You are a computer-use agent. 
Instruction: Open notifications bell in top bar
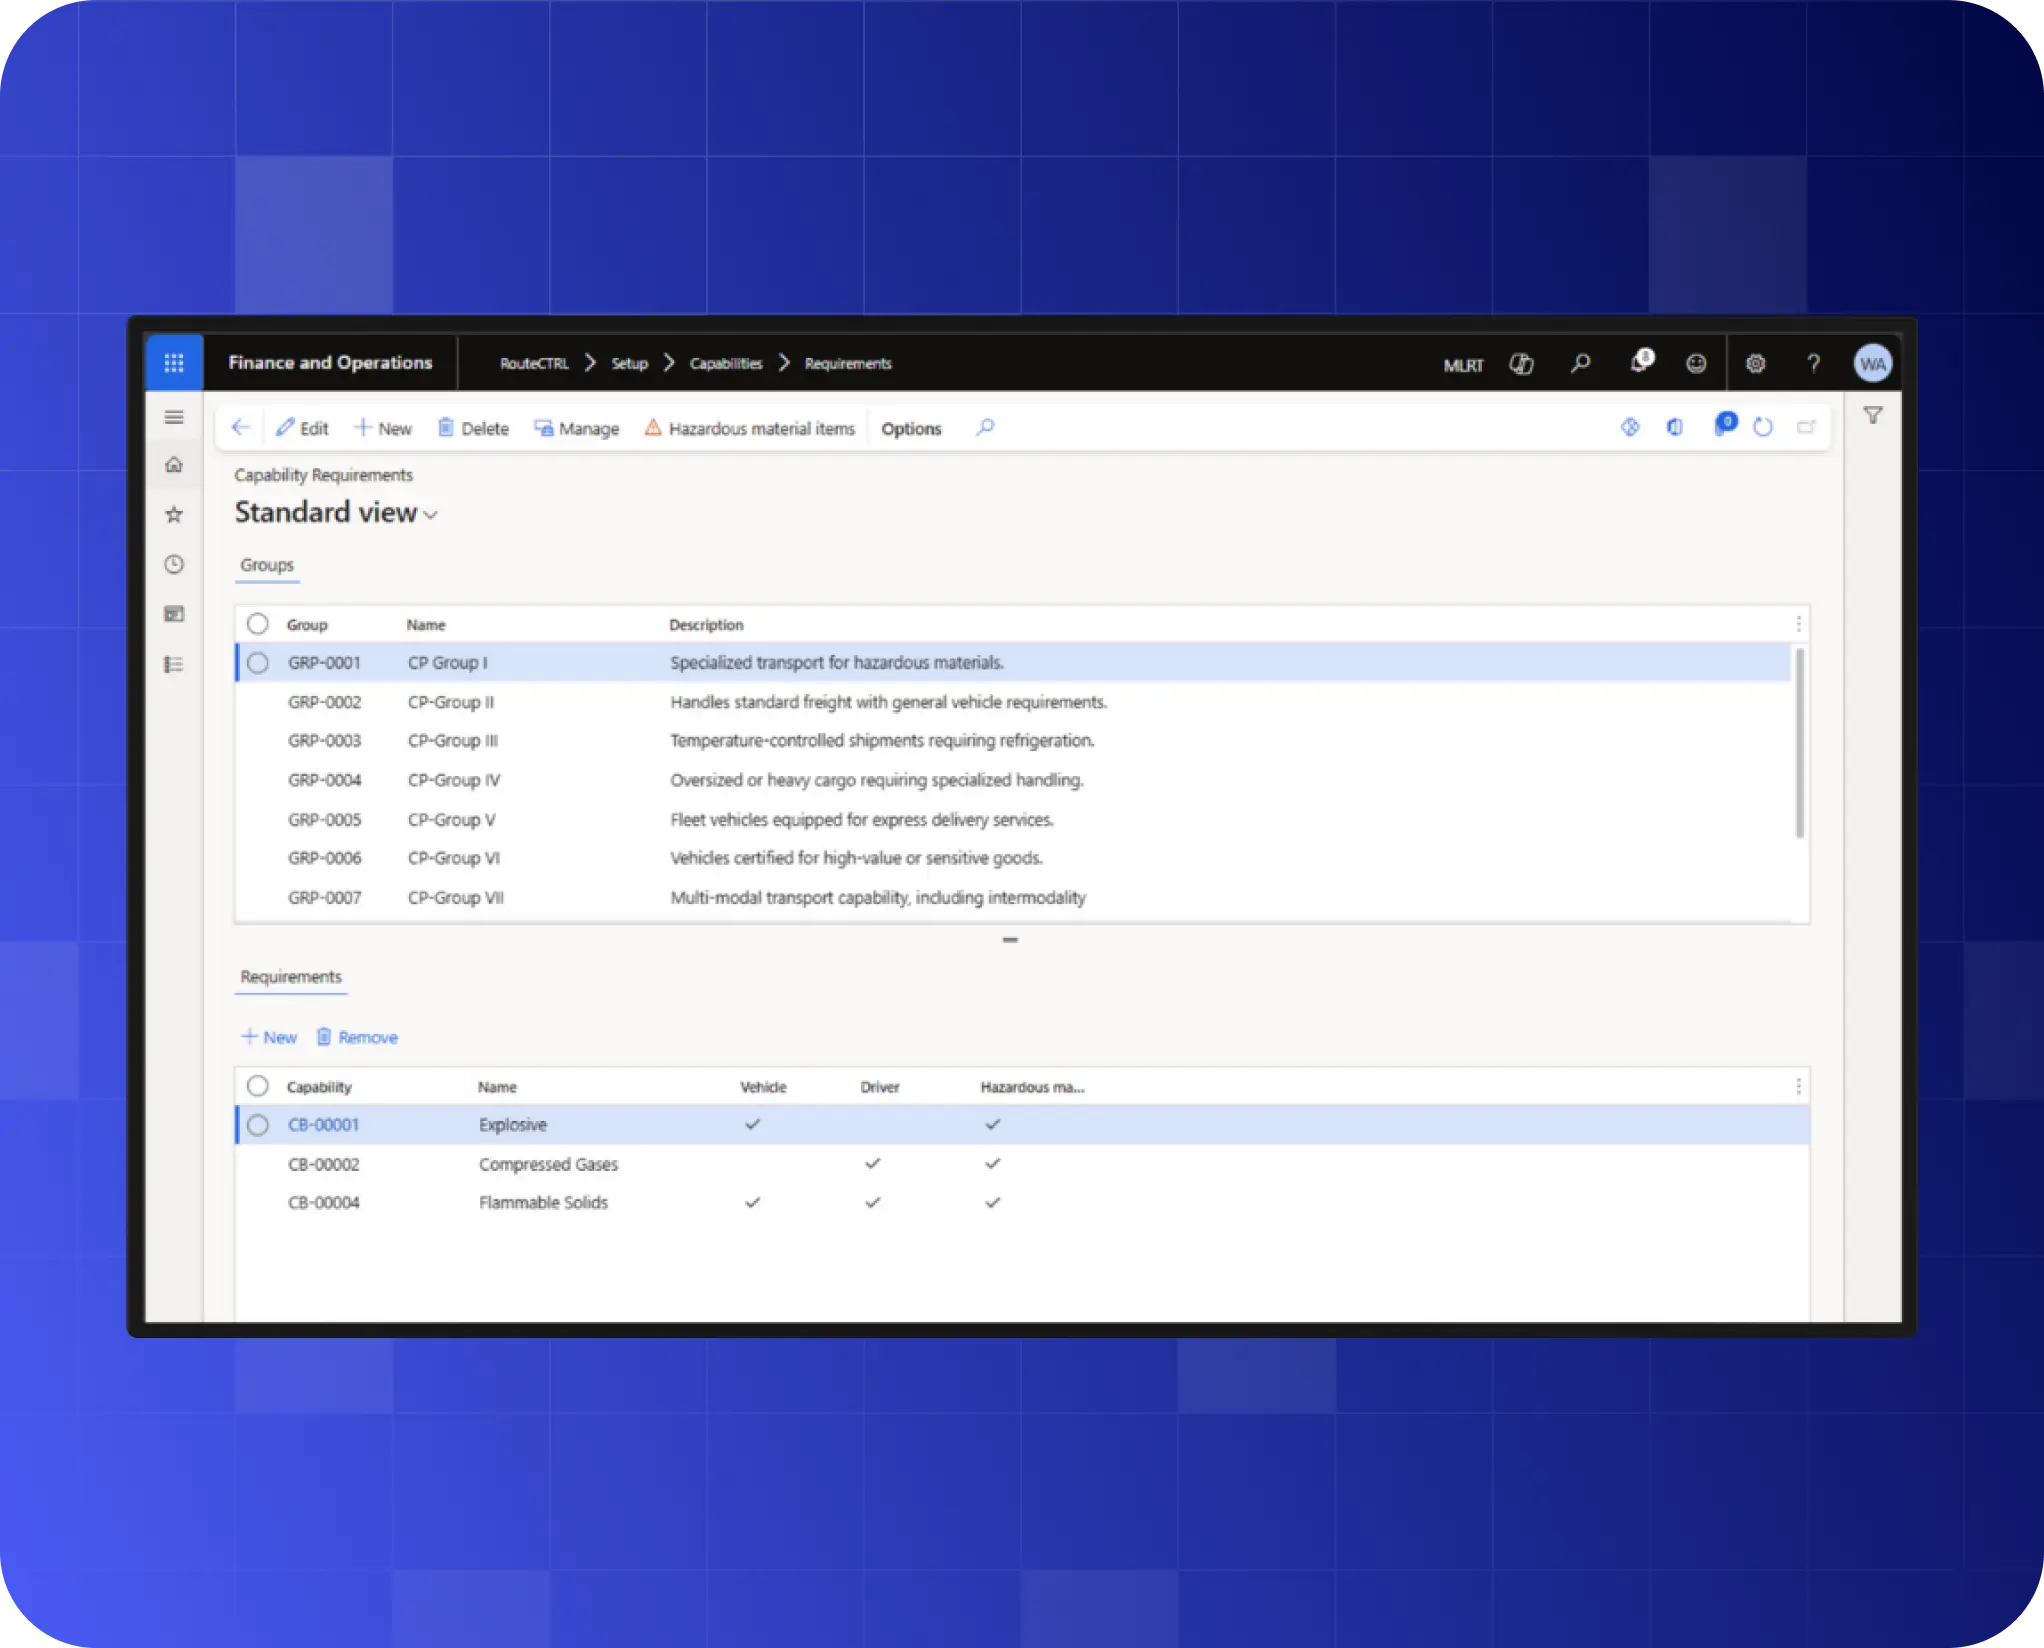pos(1641,362)
